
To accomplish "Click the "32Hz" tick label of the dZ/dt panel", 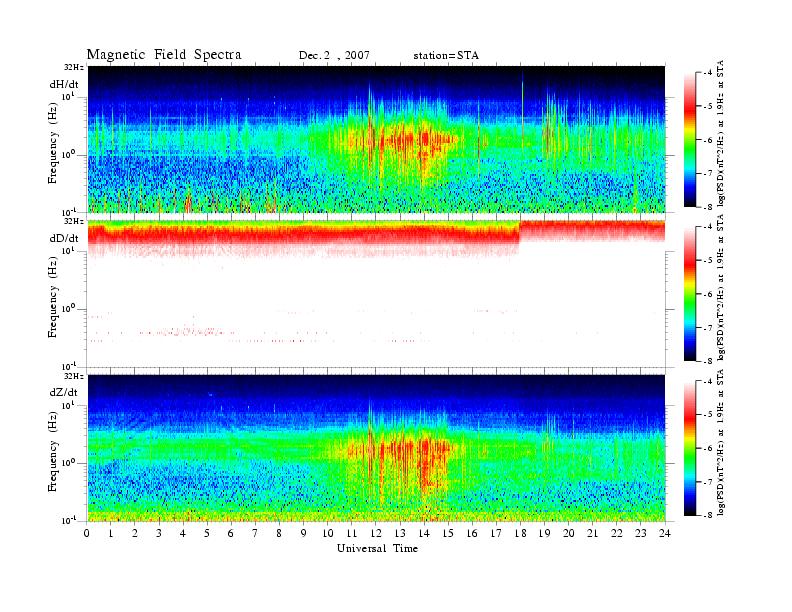I will 74,376.
